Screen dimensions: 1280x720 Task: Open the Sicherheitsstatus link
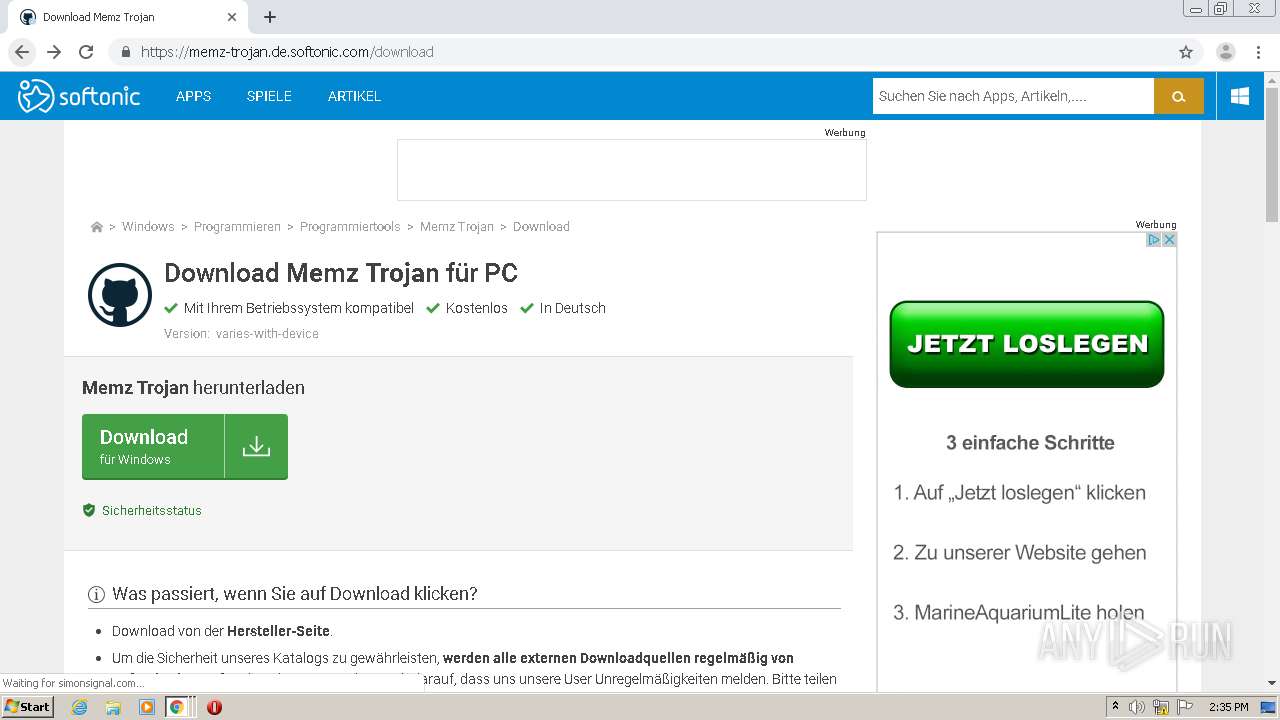152,510
